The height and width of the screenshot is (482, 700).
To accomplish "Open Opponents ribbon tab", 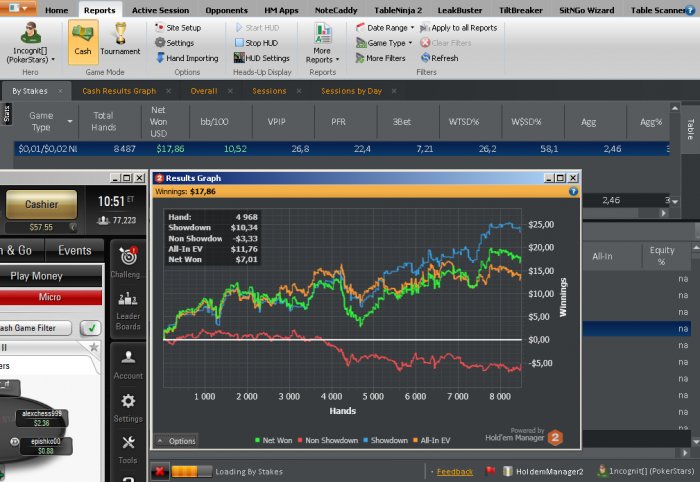I will tap(226, 10).
